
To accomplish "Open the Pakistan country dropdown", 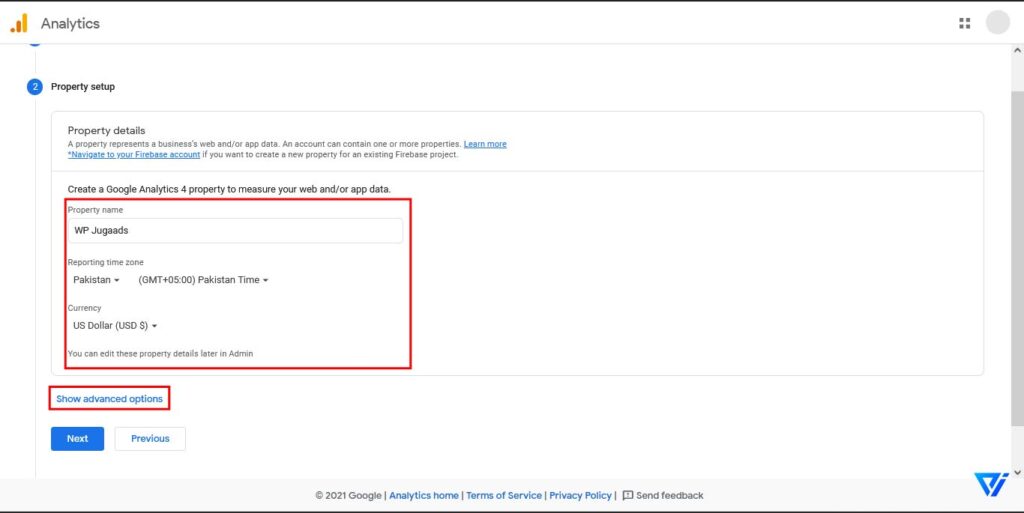I will 96,280.
